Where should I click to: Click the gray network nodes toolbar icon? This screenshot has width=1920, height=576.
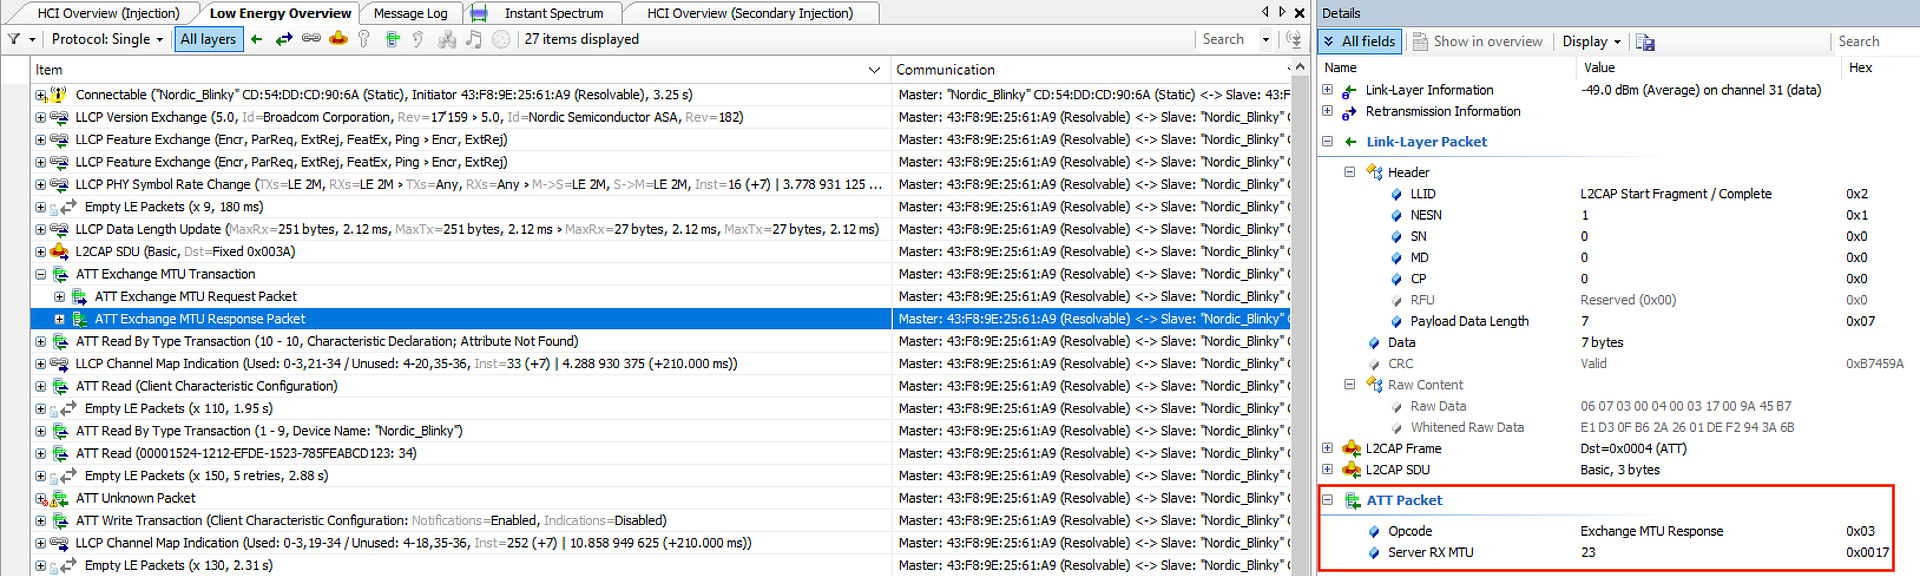click(447, 39)
